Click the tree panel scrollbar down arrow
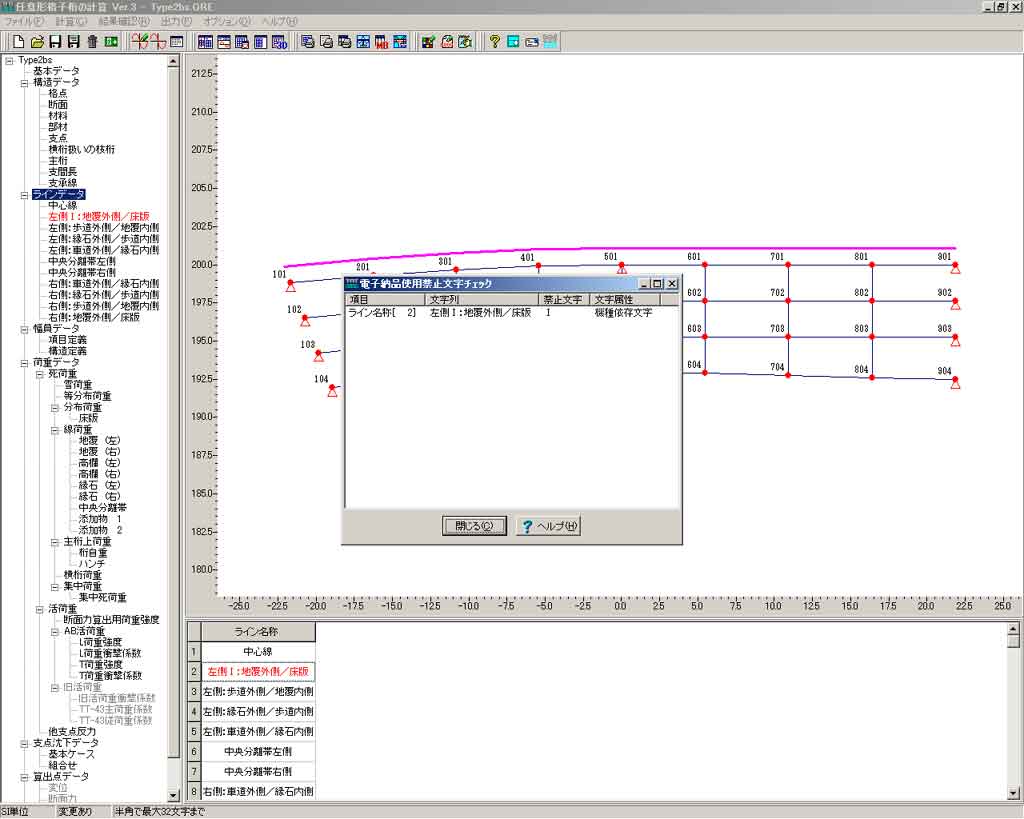 (x=173, y=794)
